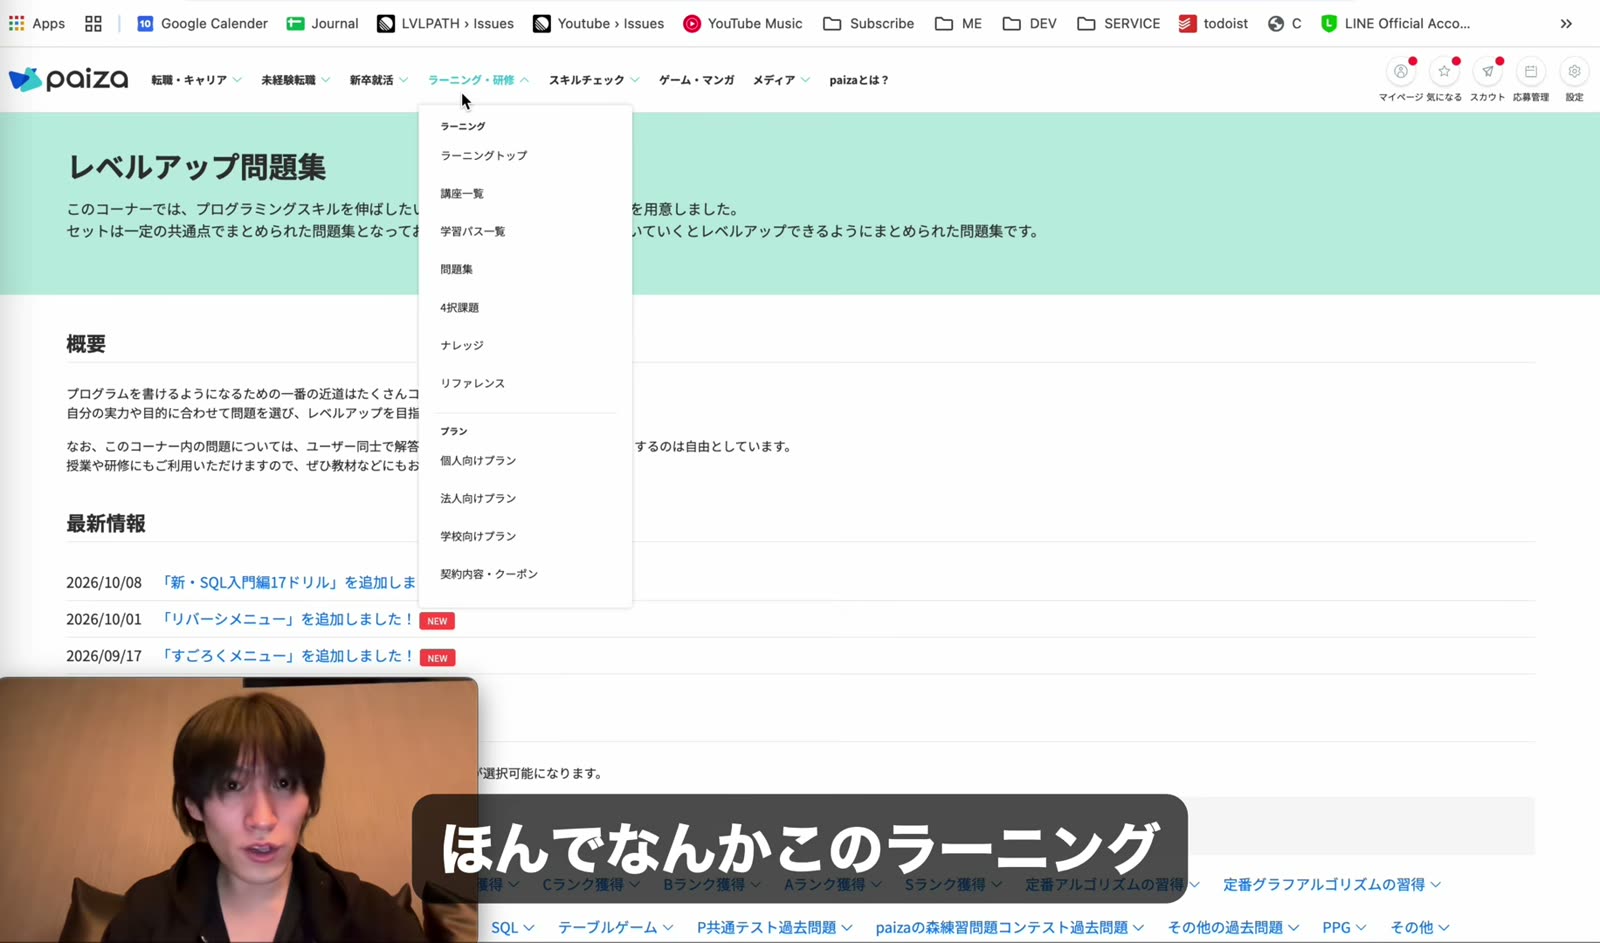Image resolution: width=1600 pixels, height=943 pixels.
Task: Collapse the ラーニング・研修 menu
Action: (478, 80)
